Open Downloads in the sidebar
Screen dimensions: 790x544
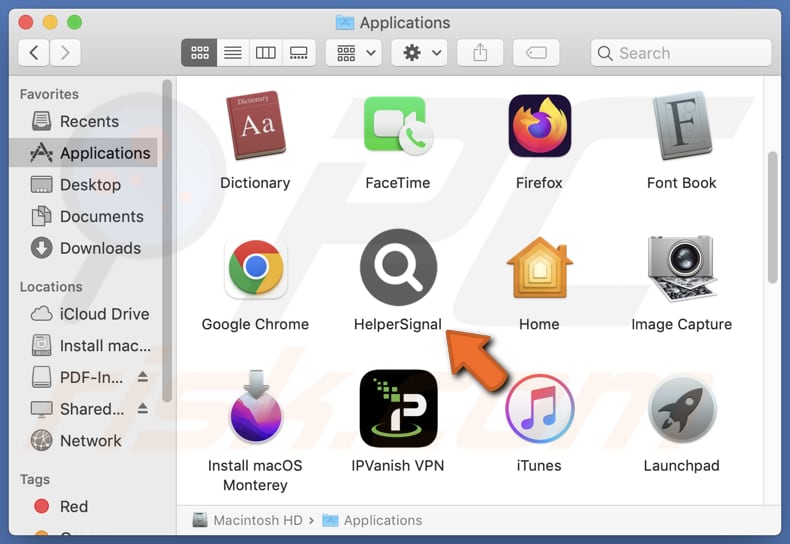coord(83,248)
